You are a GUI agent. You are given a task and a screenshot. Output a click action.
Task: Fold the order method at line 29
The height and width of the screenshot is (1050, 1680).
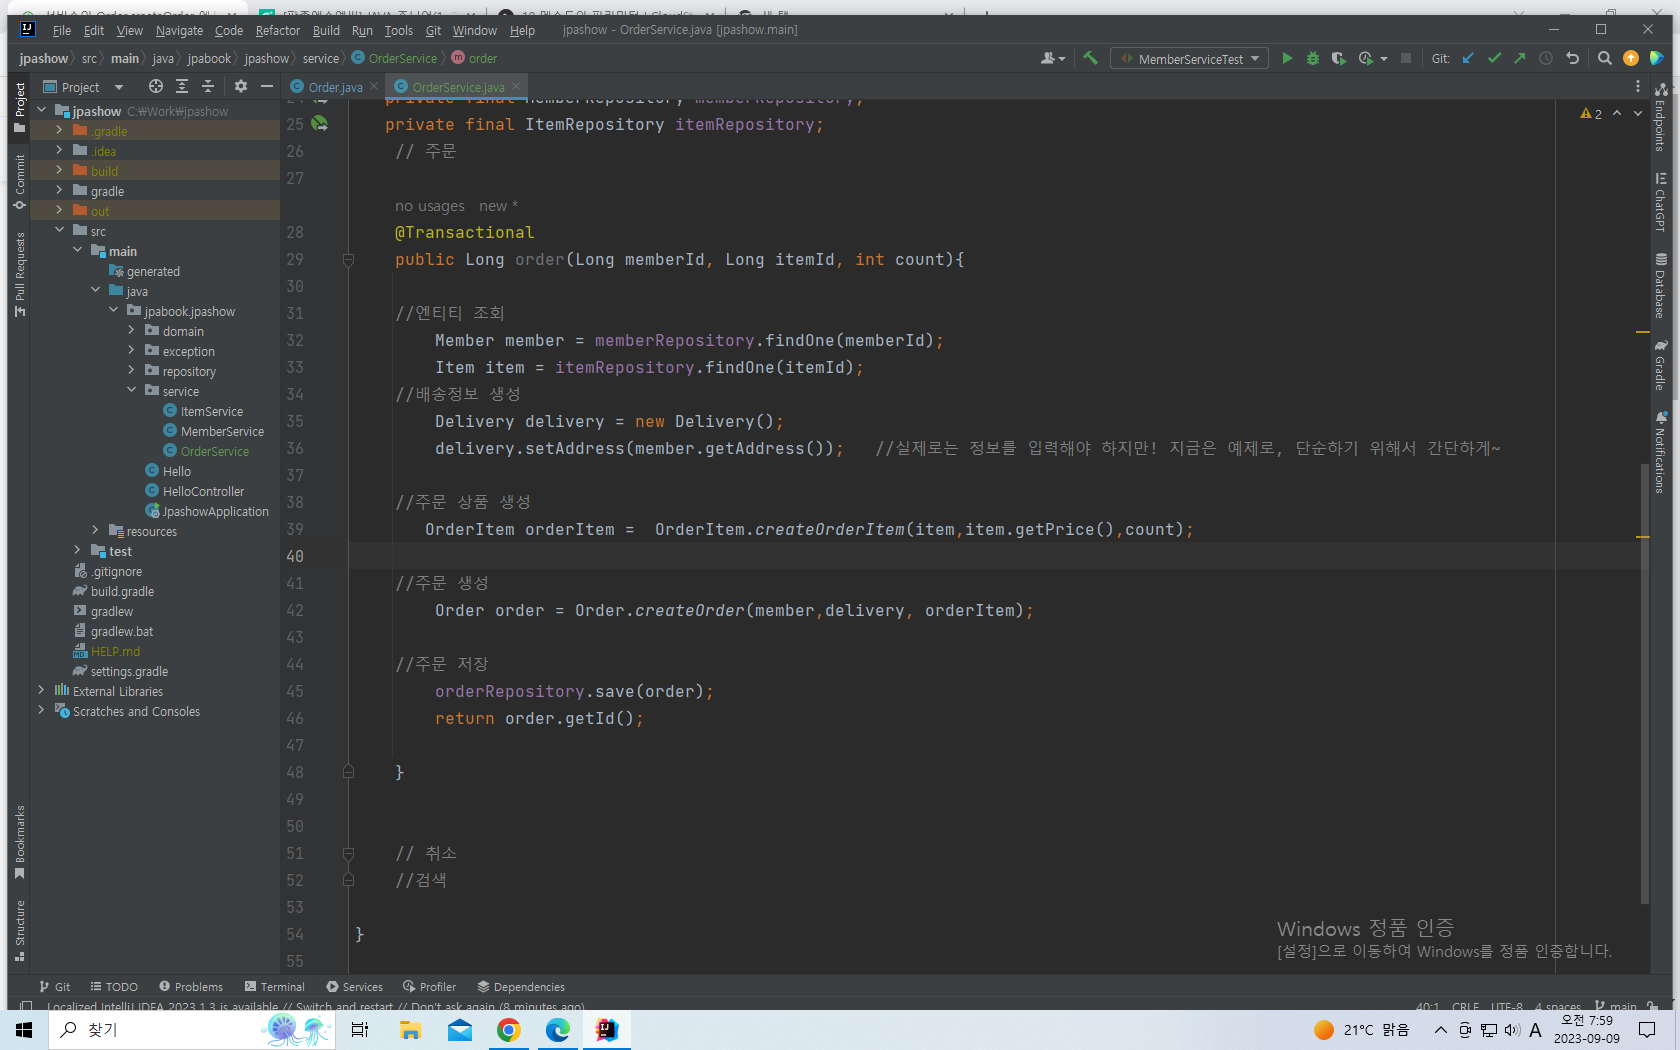click(348, 260)
